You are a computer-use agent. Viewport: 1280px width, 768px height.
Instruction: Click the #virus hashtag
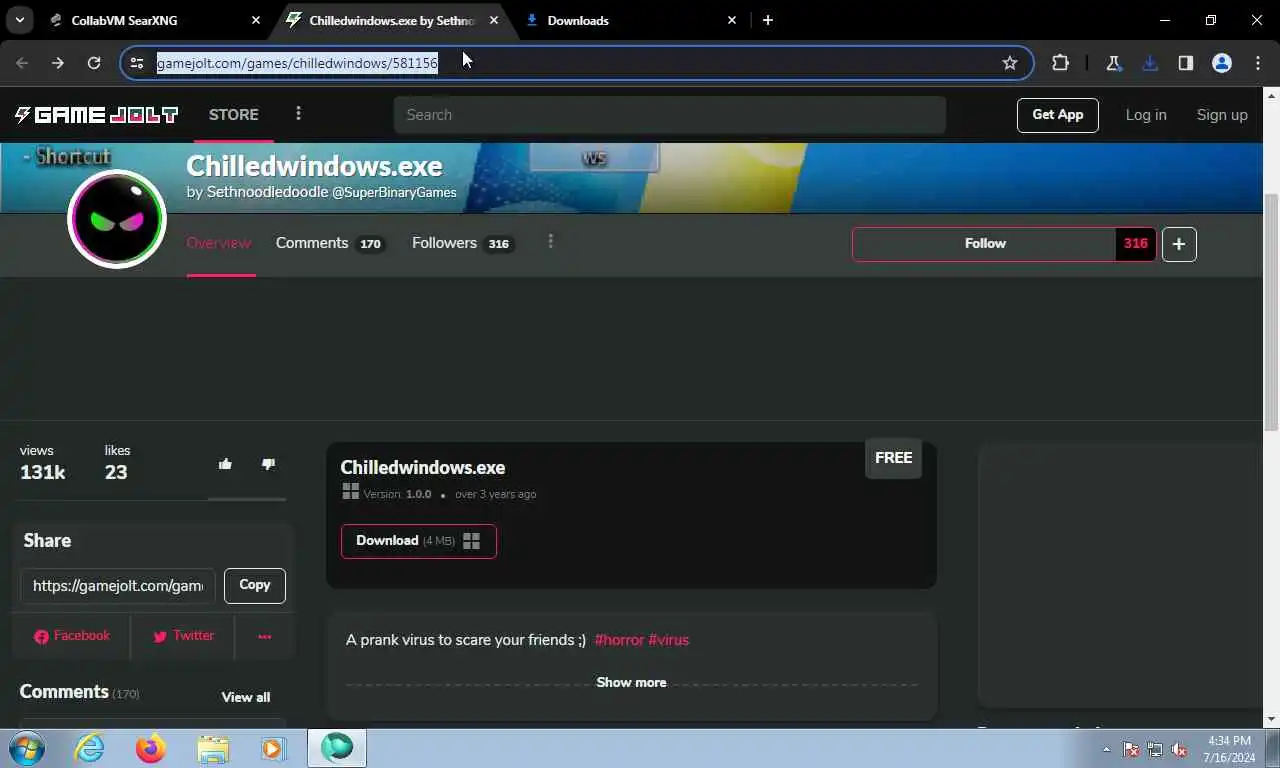(x=669, y=640)
